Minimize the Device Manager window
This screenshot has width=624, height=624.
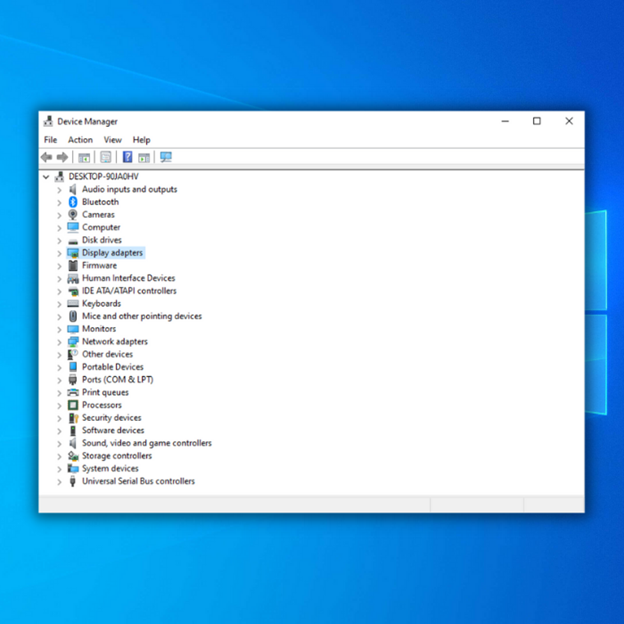[505, 121]
